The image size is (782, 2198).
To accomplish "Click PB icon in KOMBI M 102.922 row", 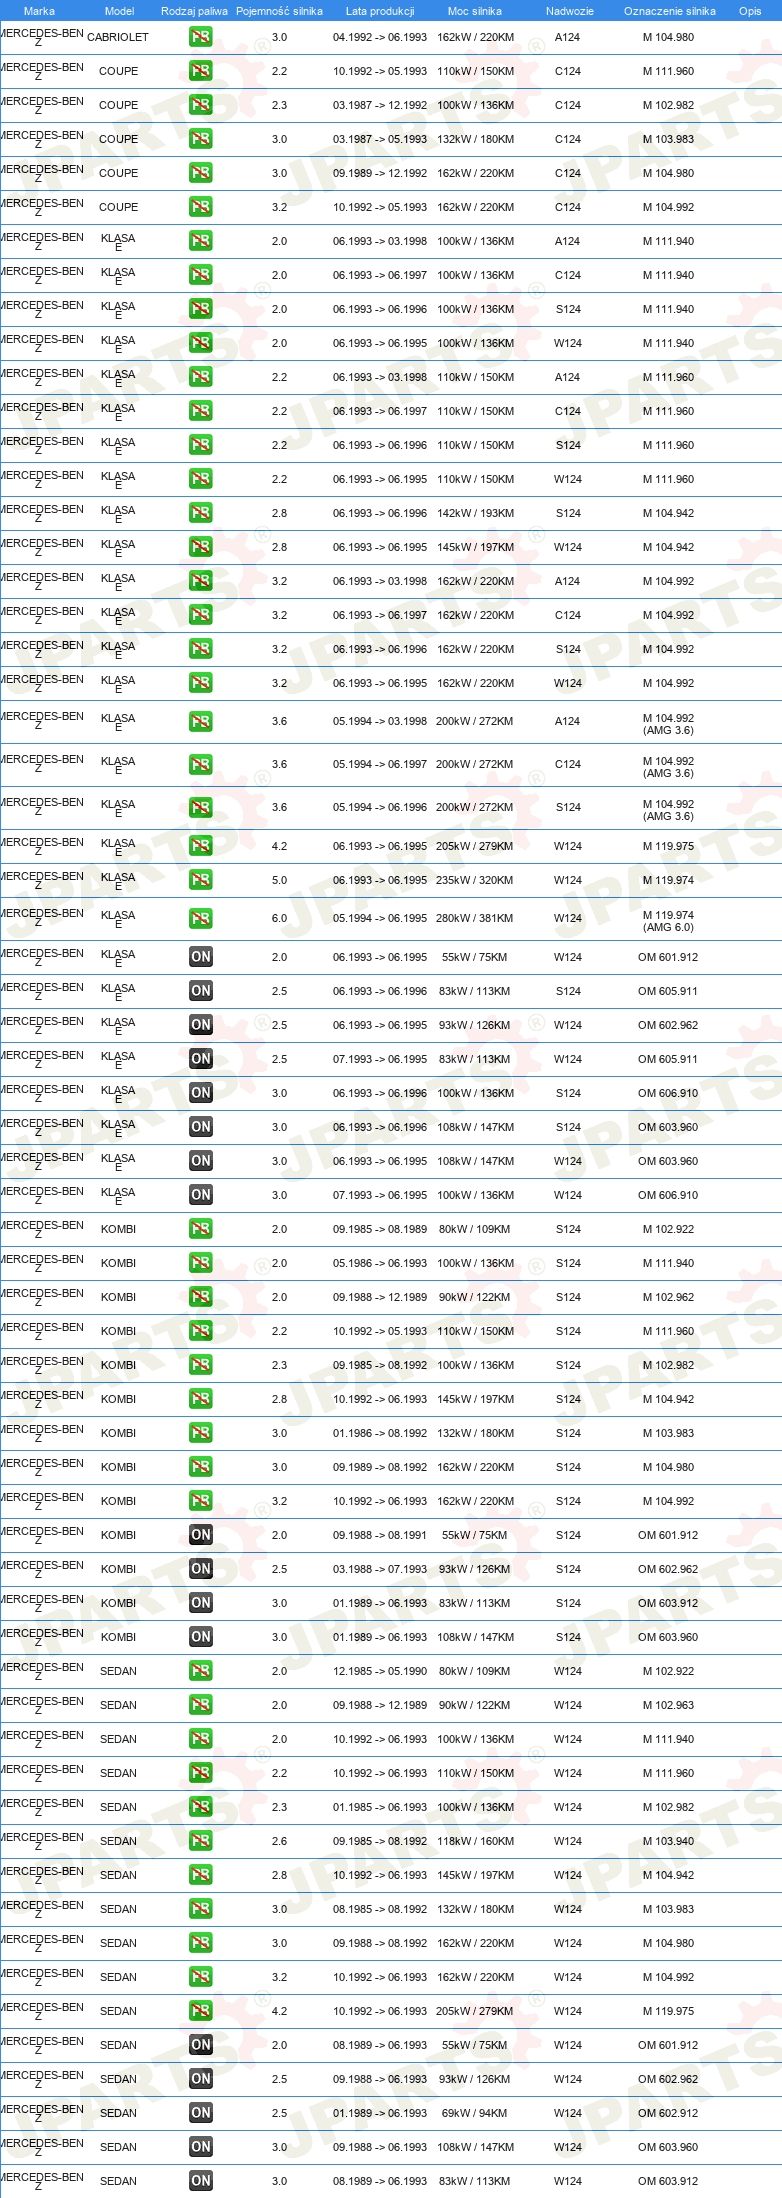I will 200,1229.
